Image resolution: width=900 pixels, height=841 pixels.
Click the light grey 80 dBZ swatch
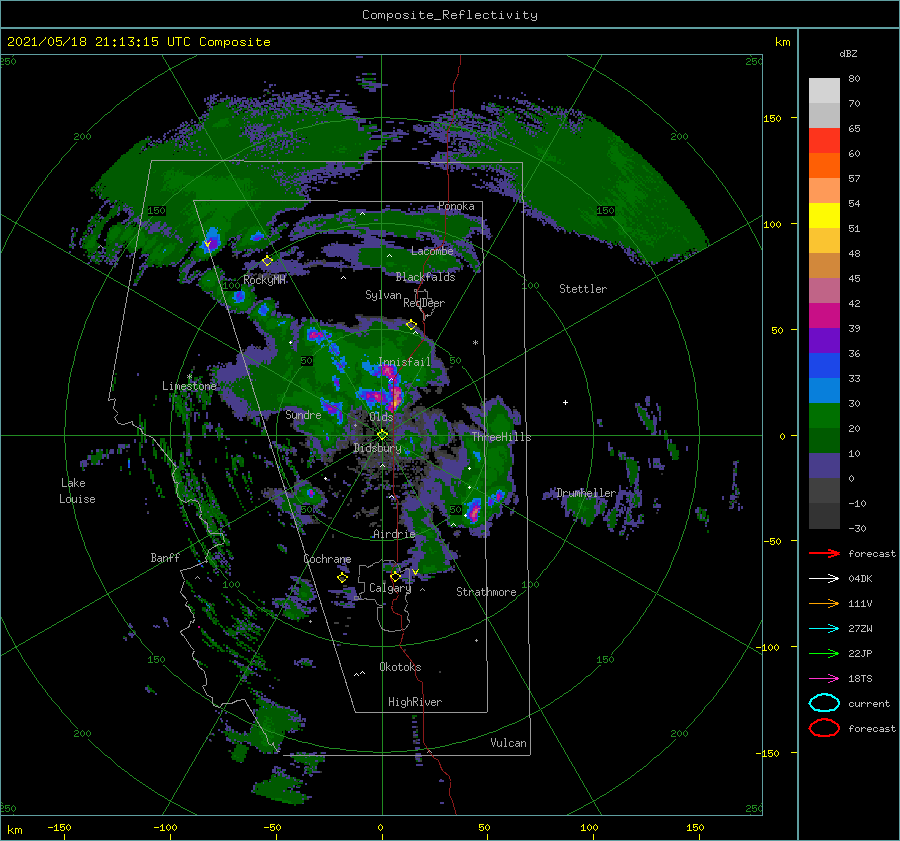click(x=824, y=90)
